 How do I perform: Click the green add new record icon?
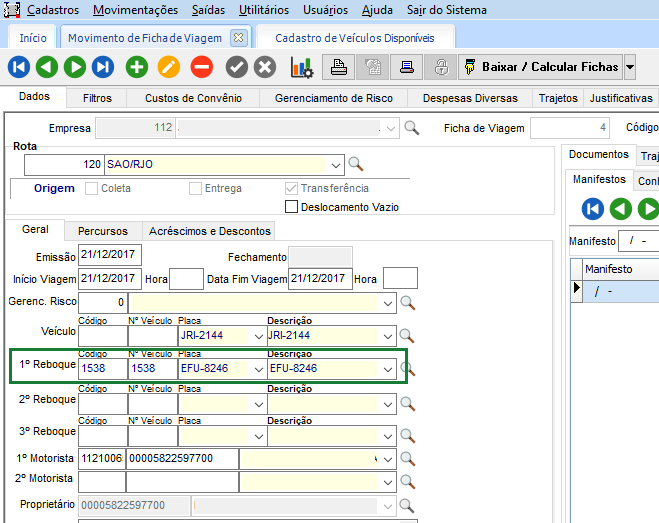coord(137,67)
